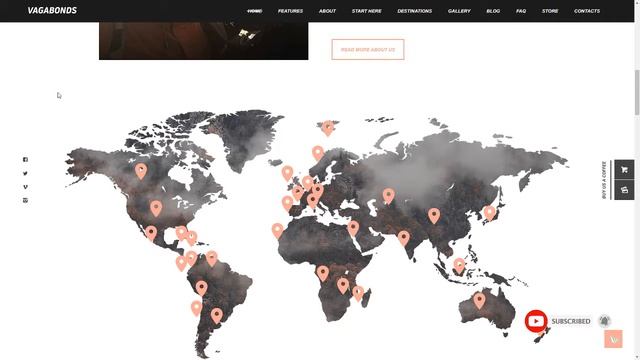Select the map pin on Chile's coast

(196, 308)
